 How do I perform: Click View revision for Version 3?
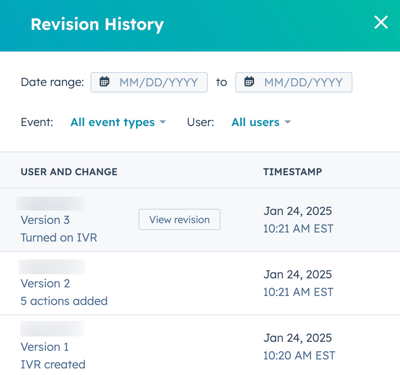179,219
